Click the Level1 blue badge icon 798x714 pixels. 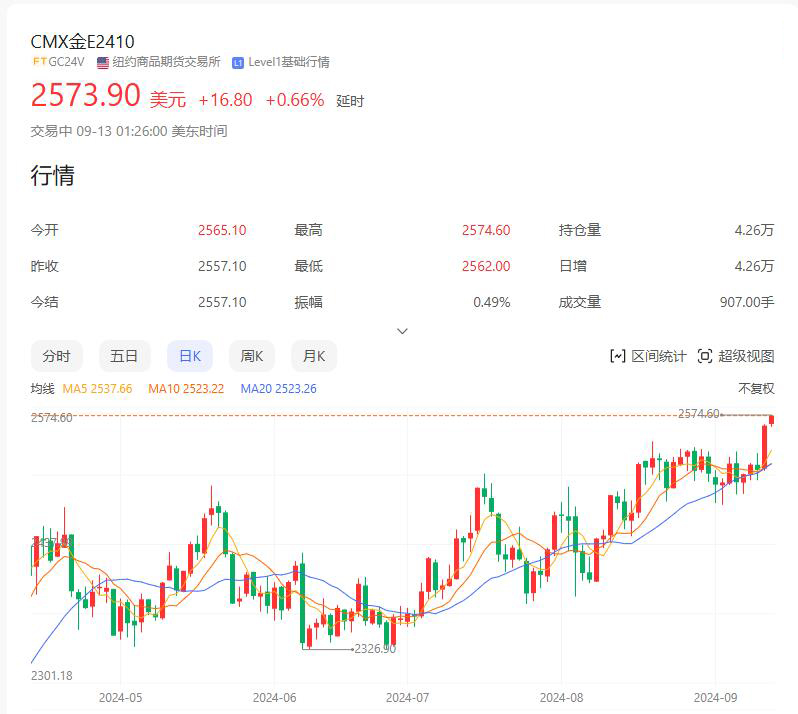coord(238,62)
